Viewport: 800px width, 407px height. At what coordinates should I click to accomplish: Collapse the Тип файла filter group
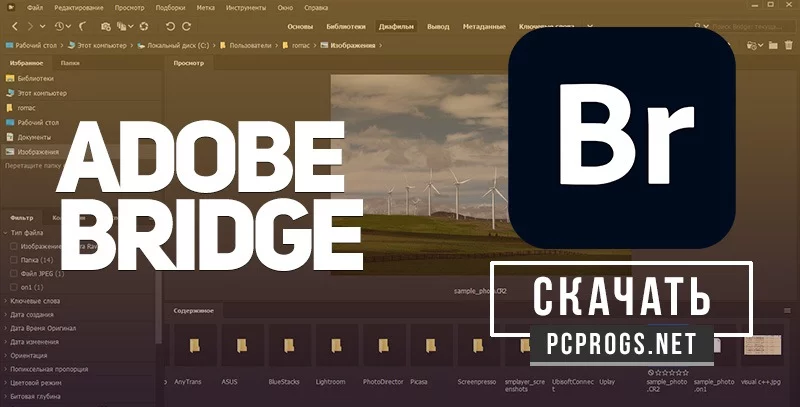click(6, 233)
